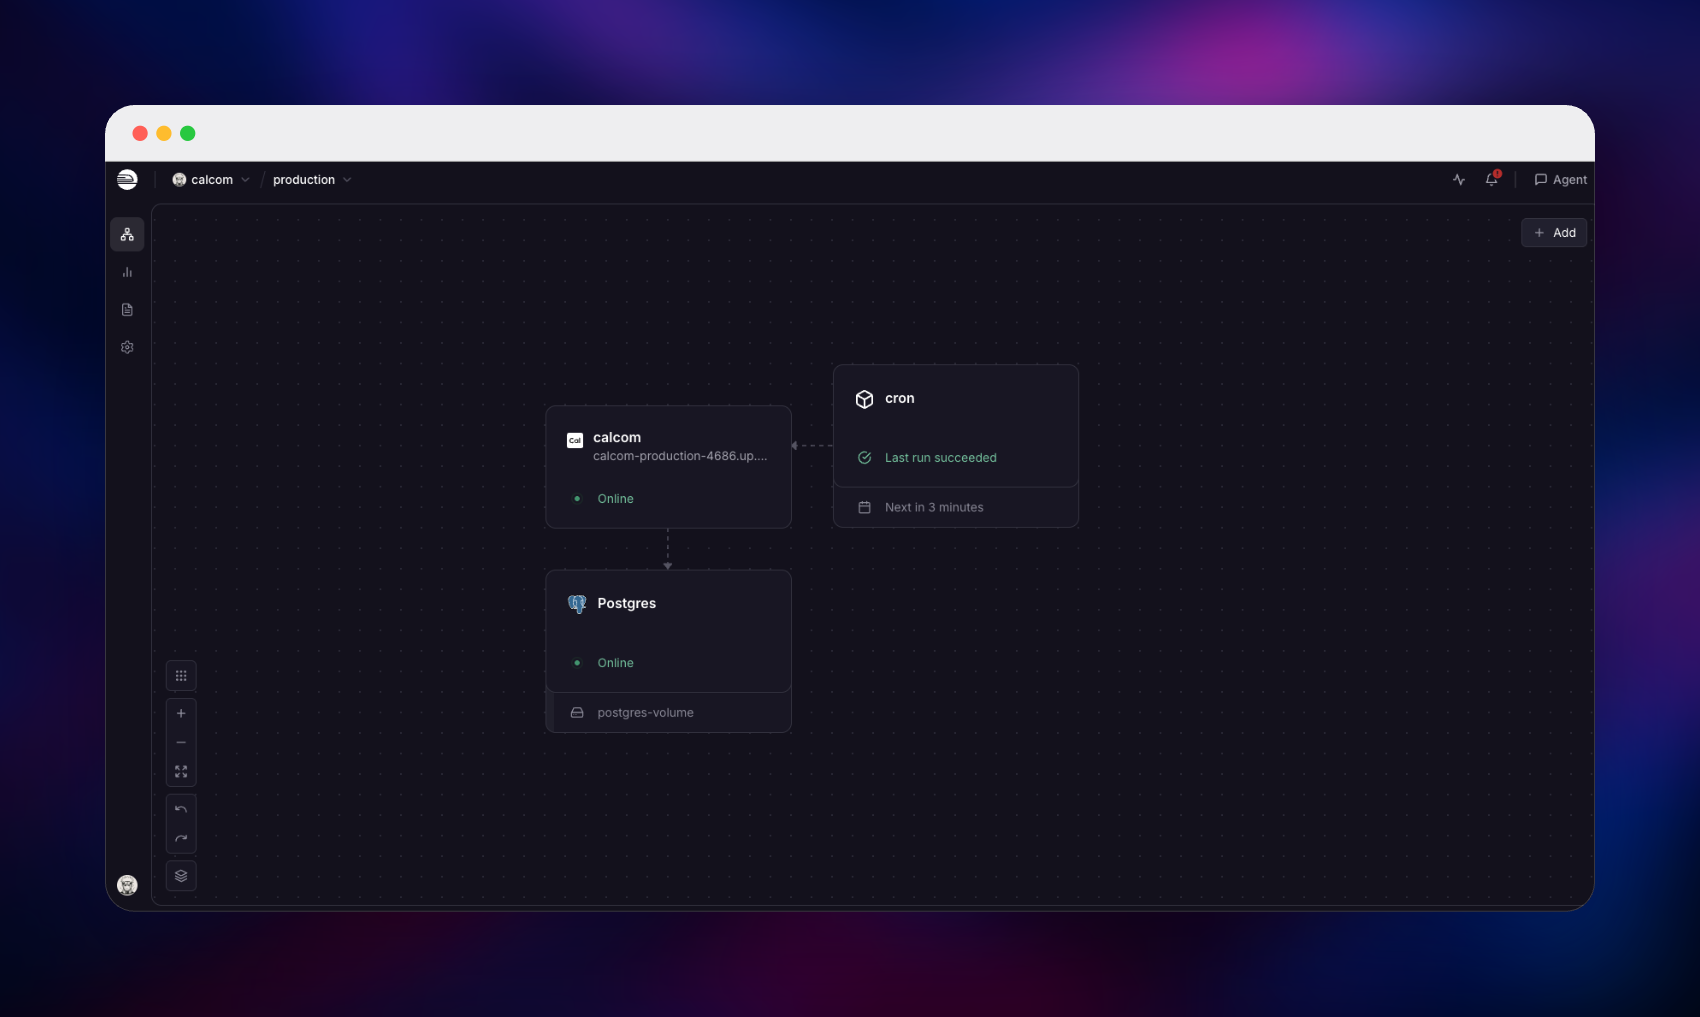Click the calendar icon on cron

click(x=865, y=508)
